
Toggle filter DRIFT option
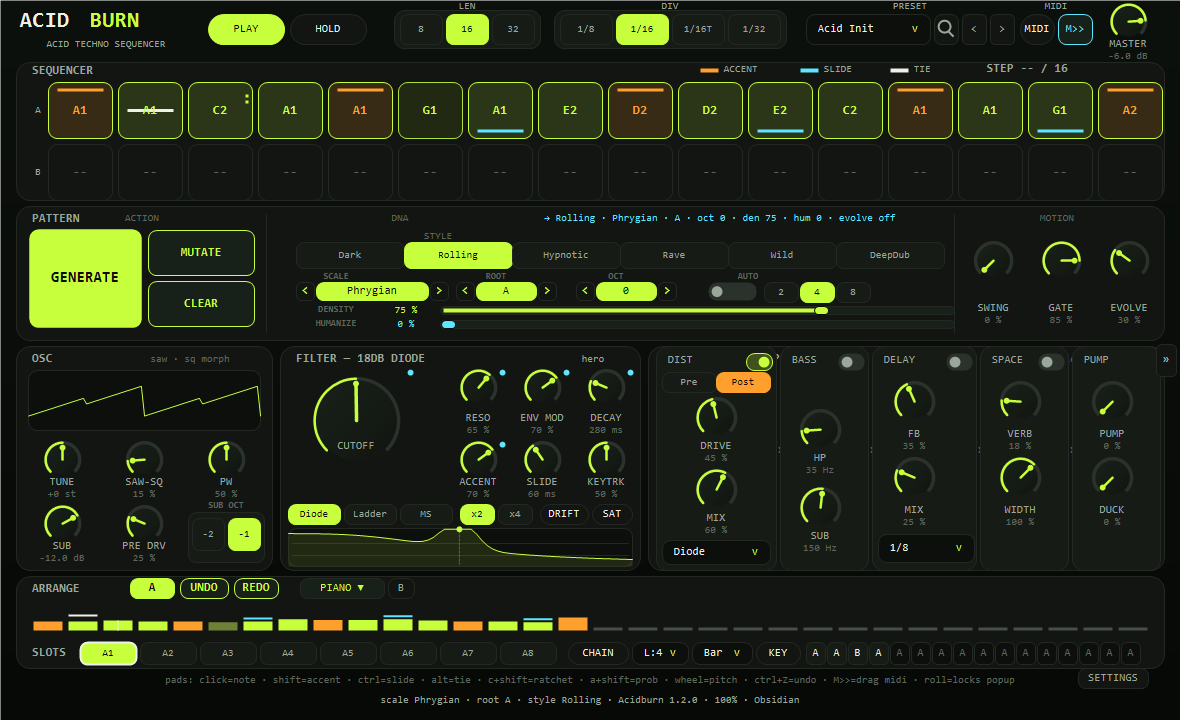564,514
